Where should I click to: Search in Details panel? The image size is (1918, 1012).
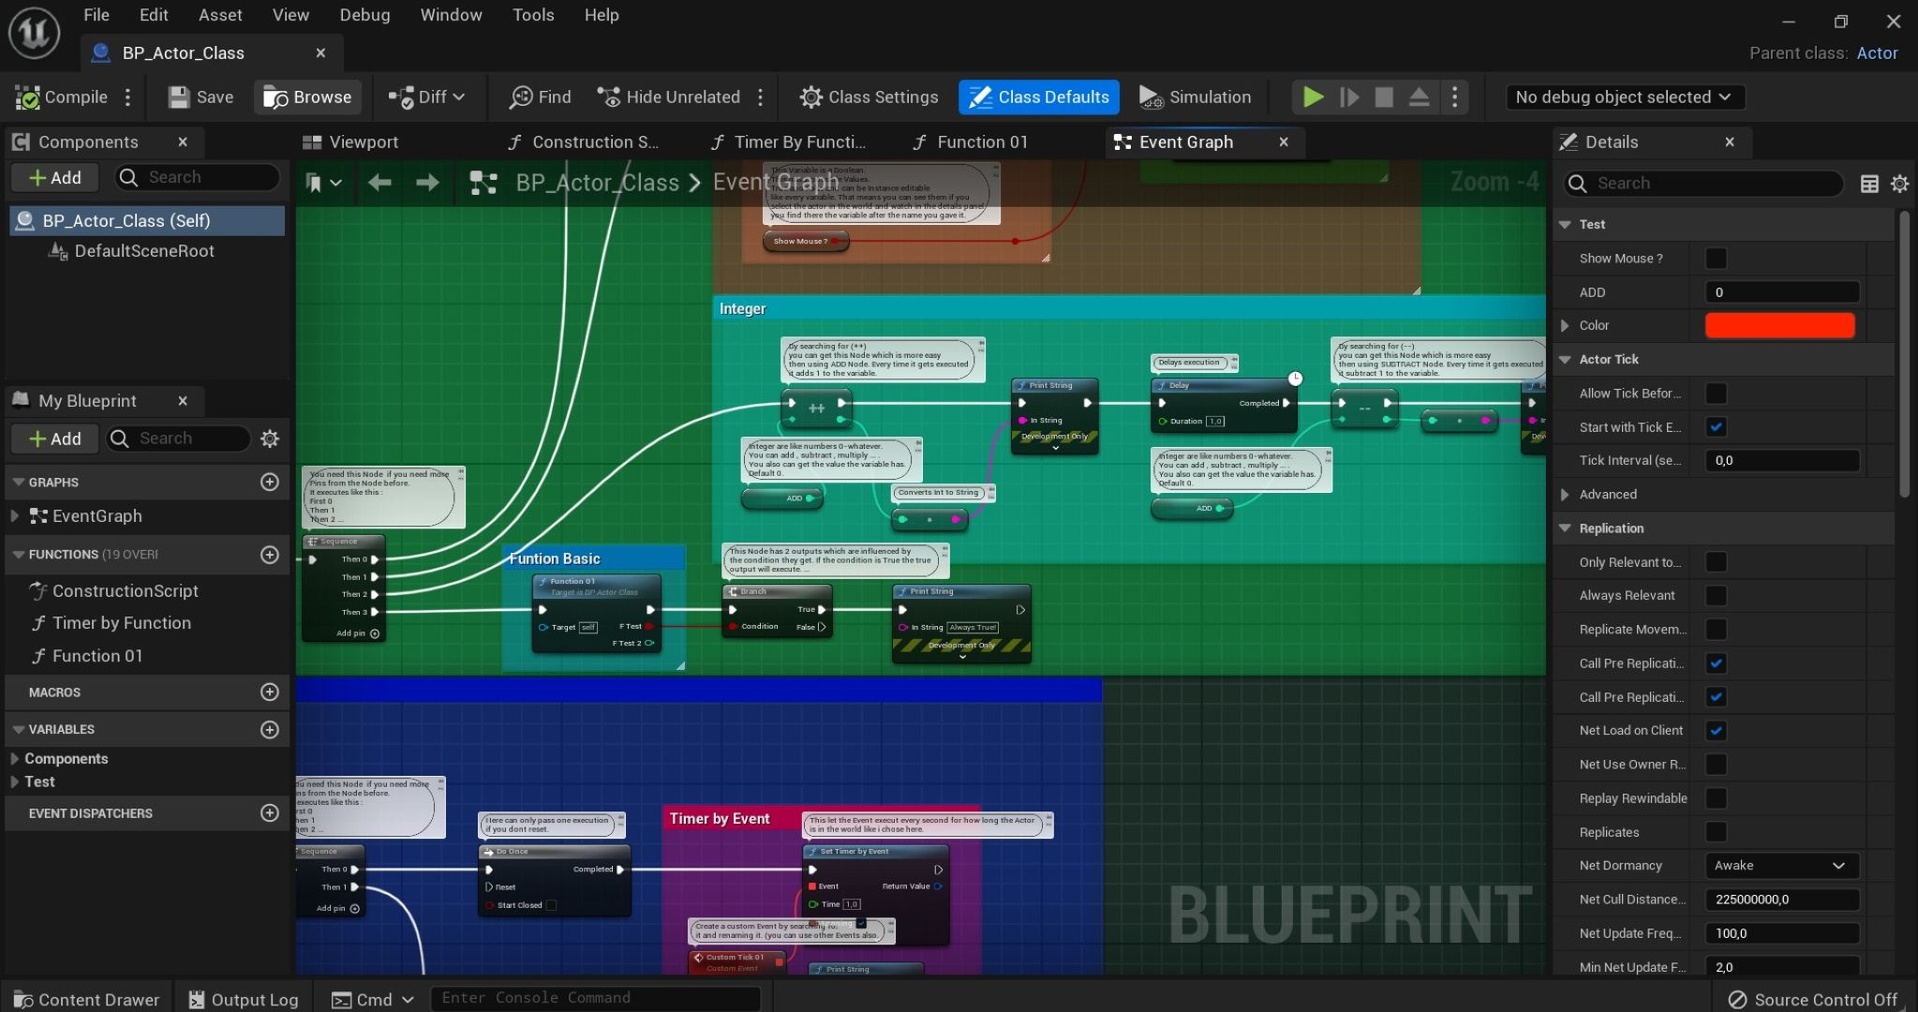[x=1703, y=183]
